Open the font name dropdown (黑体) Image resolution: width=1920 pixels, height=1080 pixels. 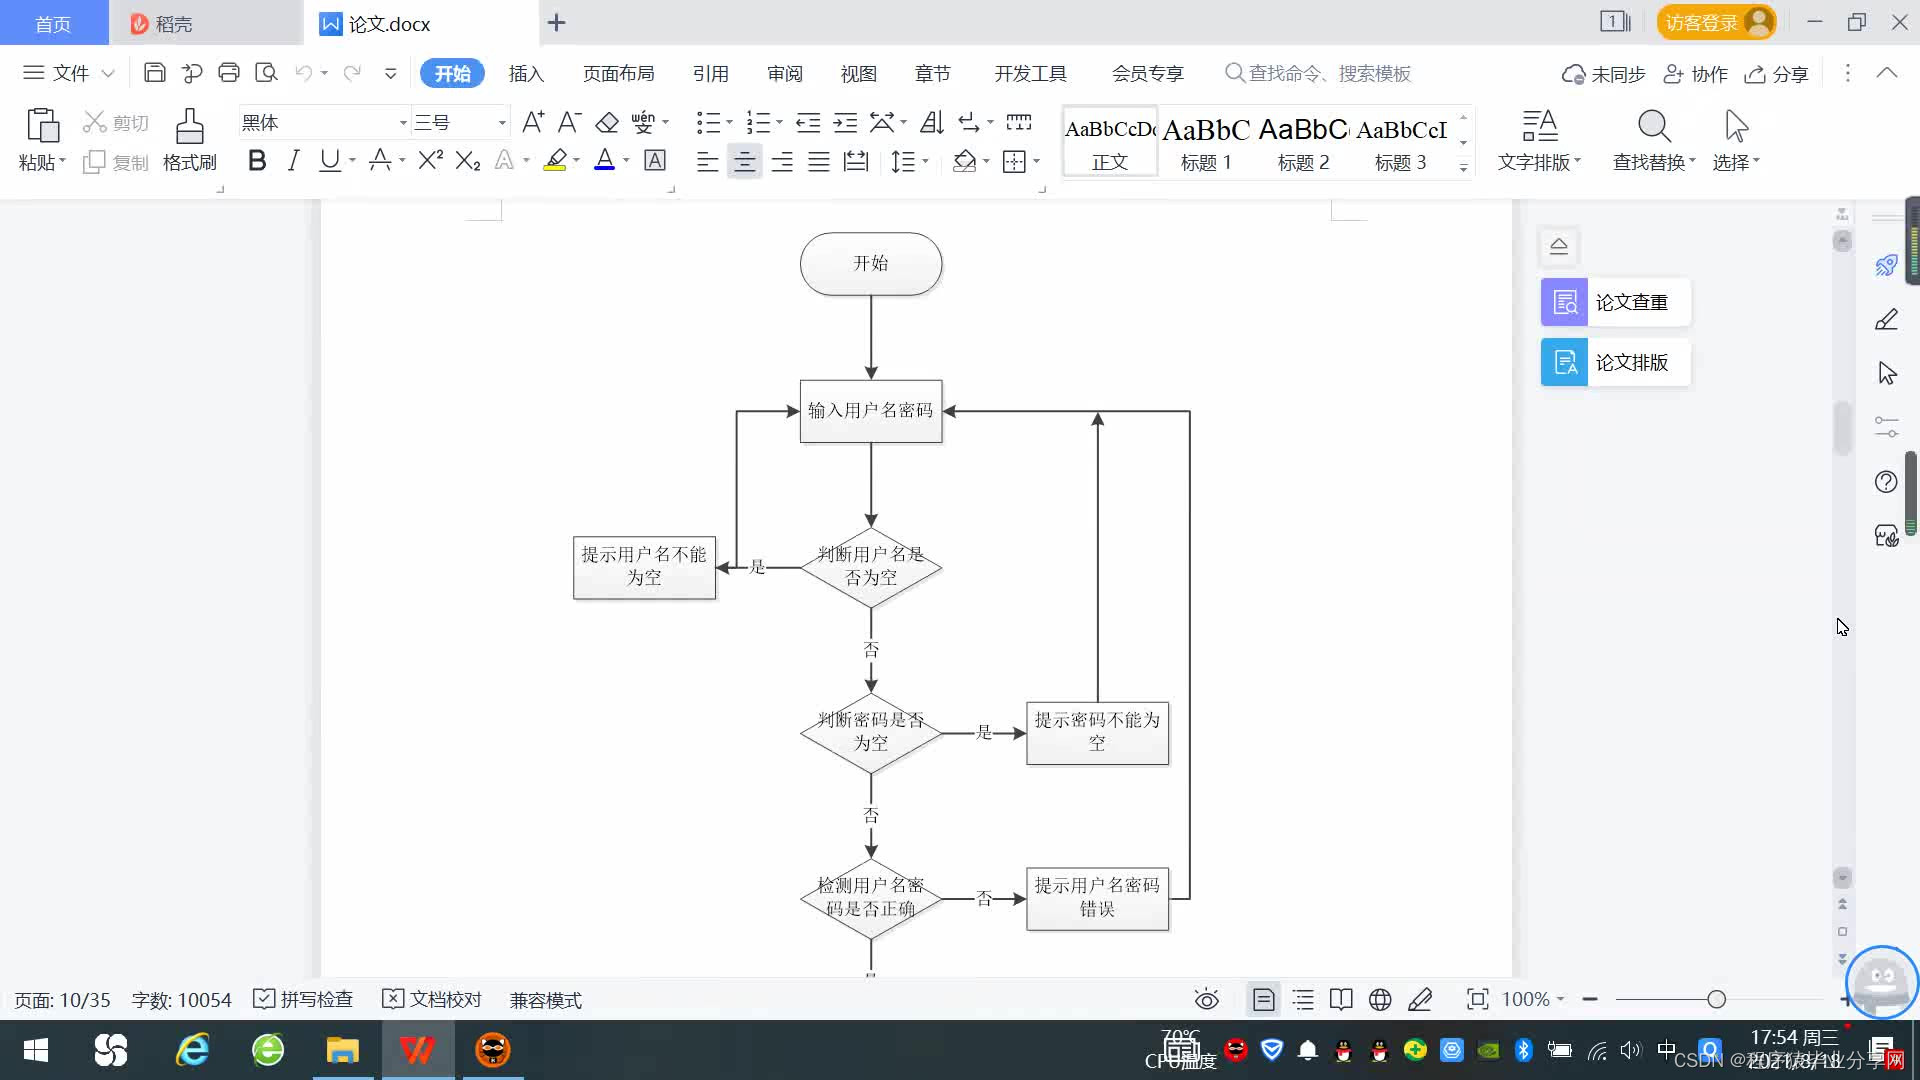coord(403,123)
